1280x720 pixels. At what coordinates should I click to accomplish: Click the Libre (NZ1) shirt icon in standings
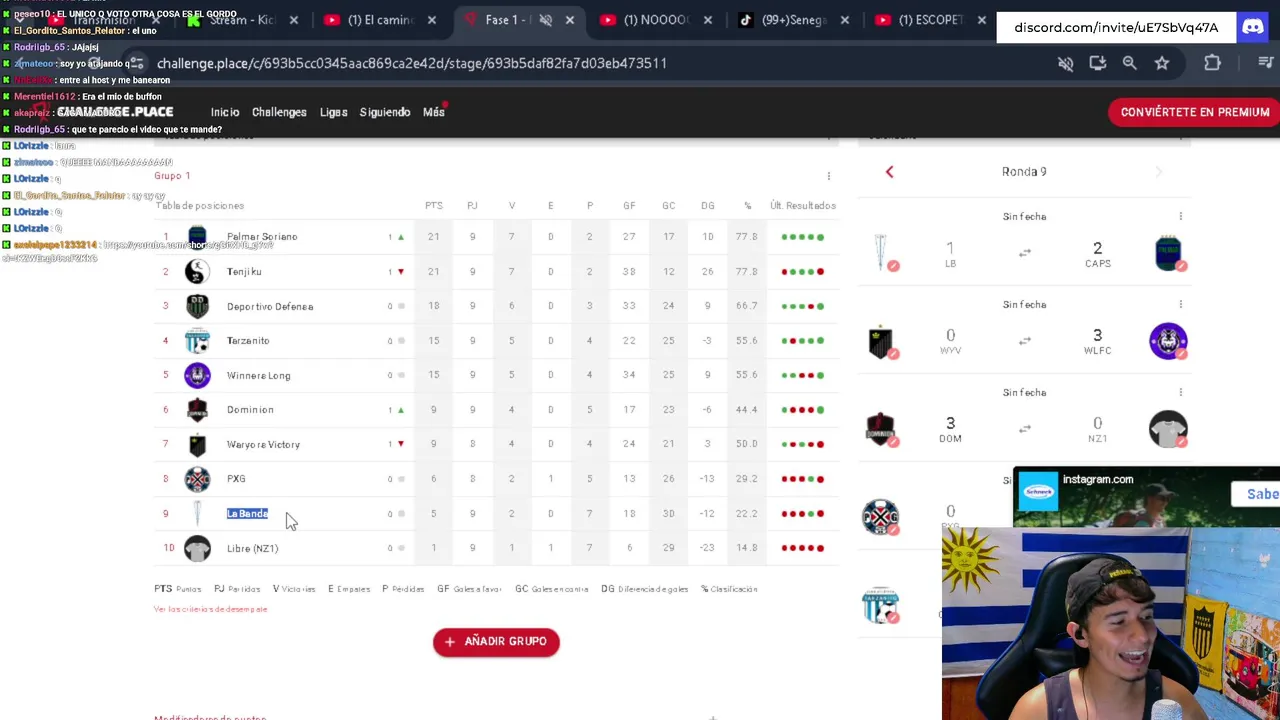pos(197,548)
